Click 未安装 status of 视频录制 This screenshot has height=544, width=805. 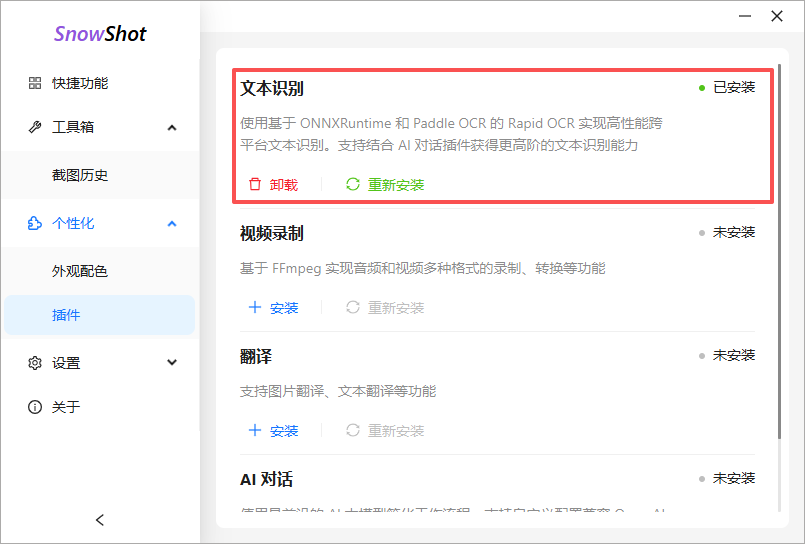pos(734,232)
